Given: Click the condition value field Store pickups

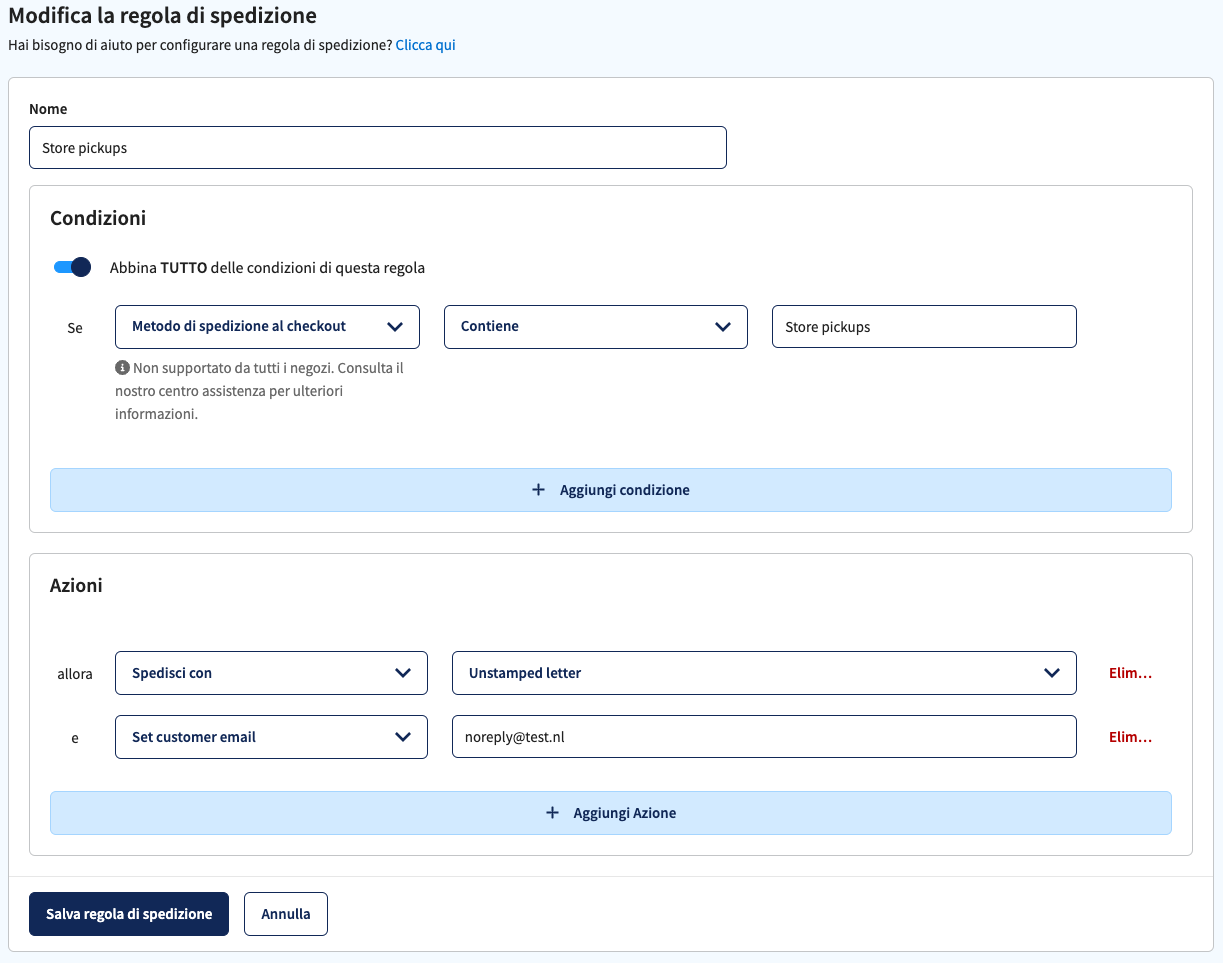Looking at the screenshot, I should 924,327.
